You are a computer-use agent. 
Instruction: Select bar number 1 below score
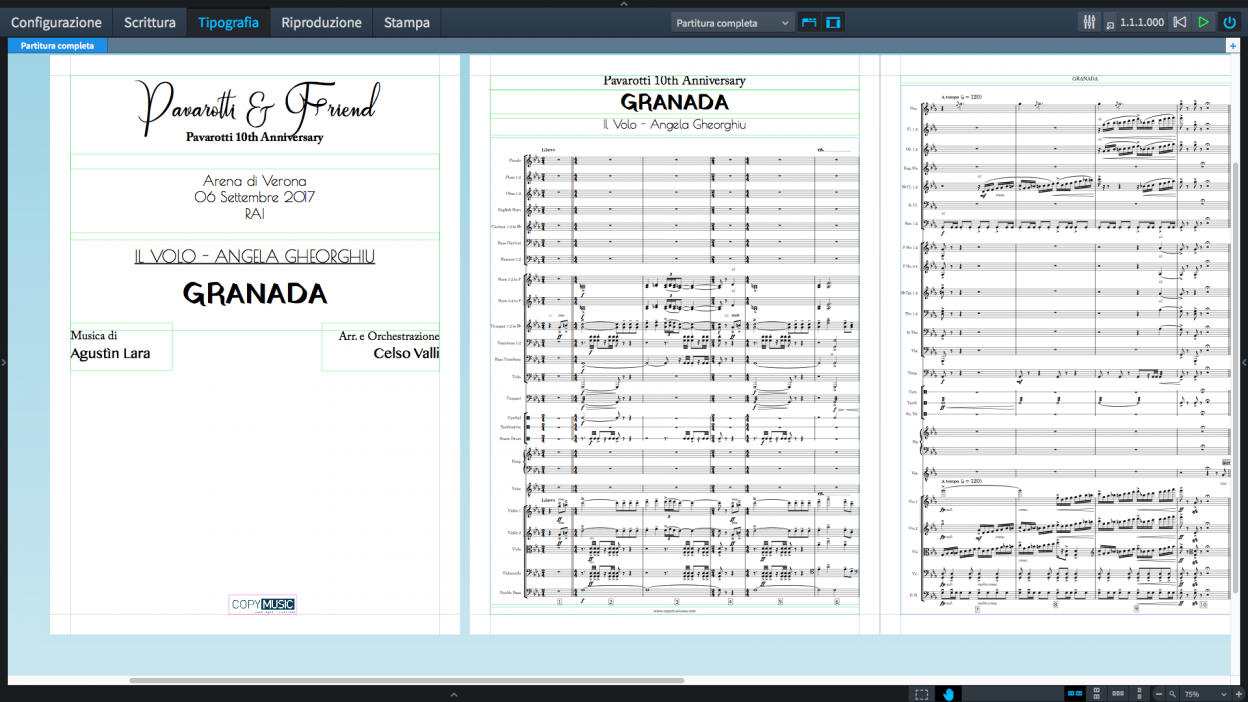[x=559, y=602]
